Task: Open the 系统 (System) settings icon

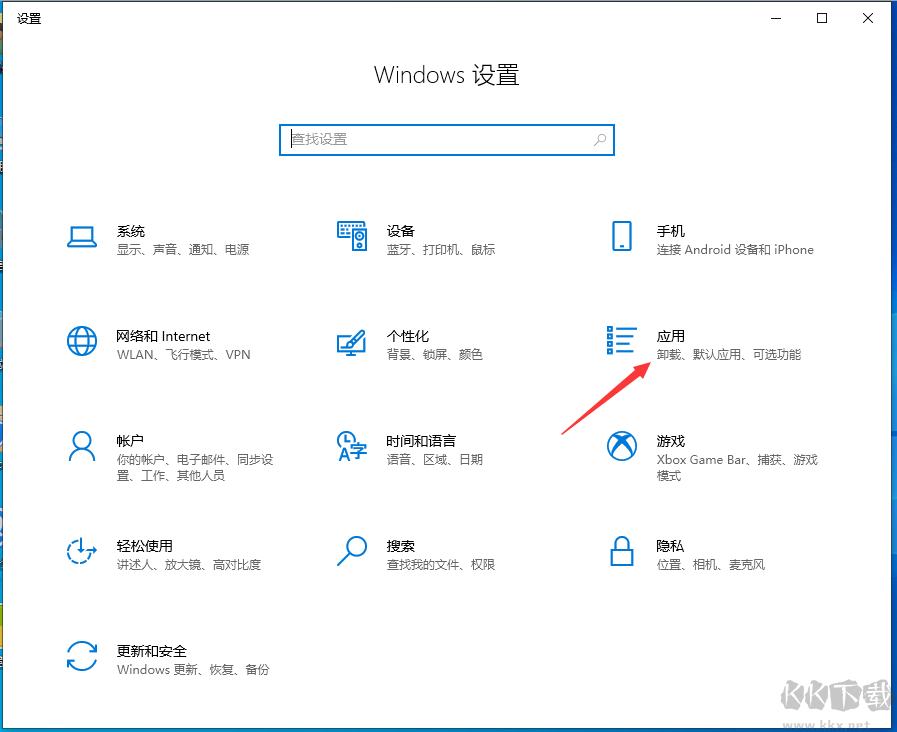Action: (82, 236)
